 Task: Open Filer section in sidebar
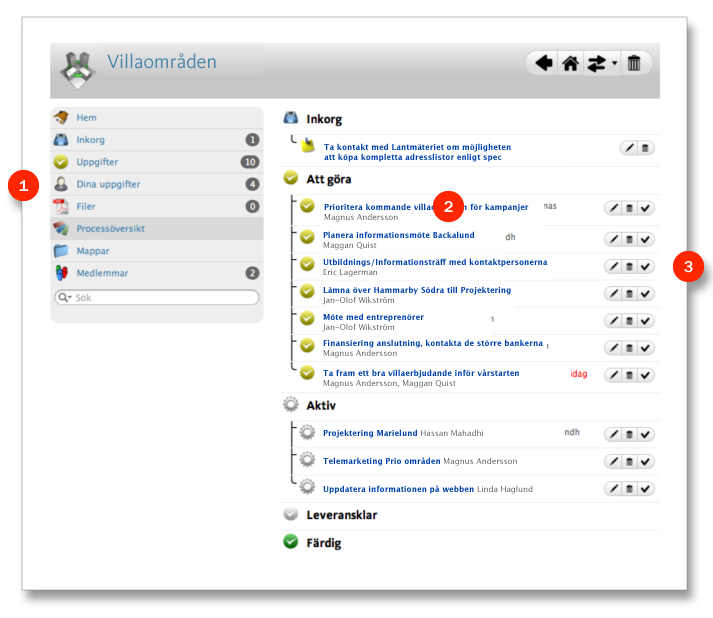[x=87, y=206]
